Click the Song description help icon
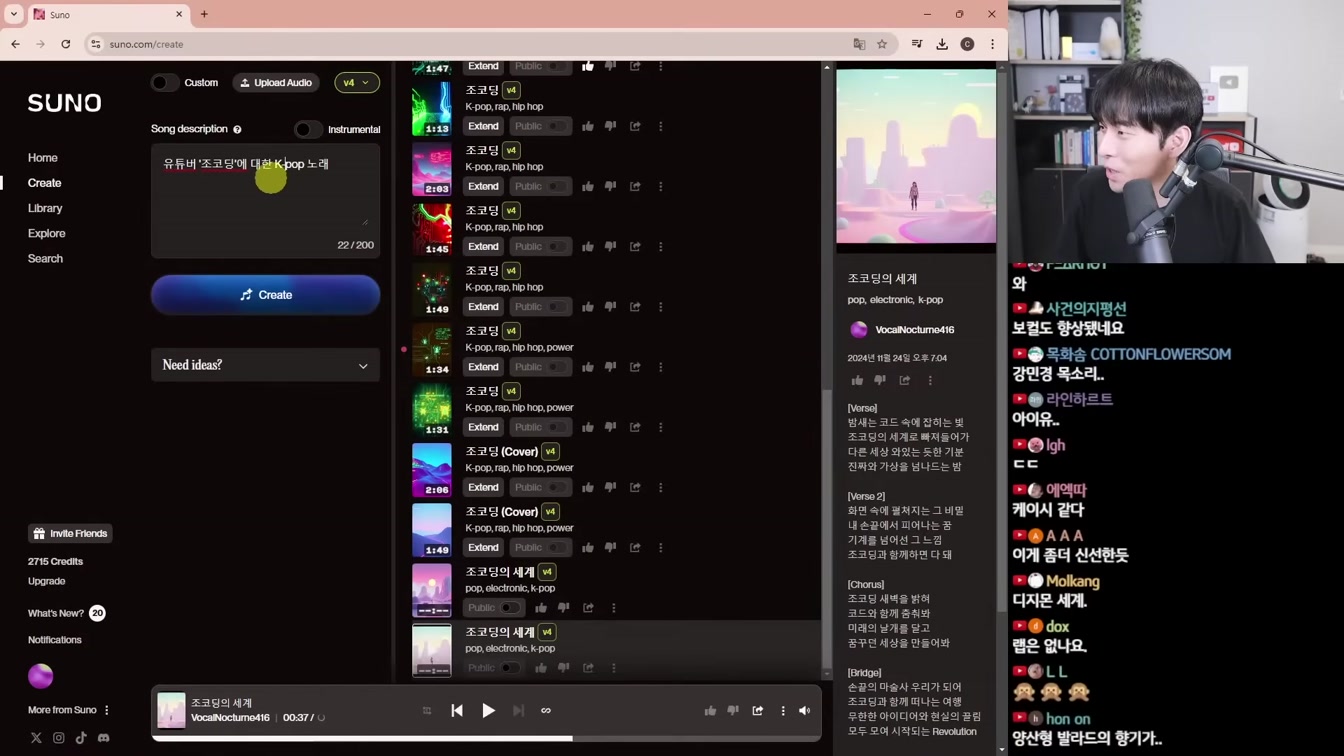Viewport: 1344px width, 756px height. pyautogui.click(x=237, y=130)
